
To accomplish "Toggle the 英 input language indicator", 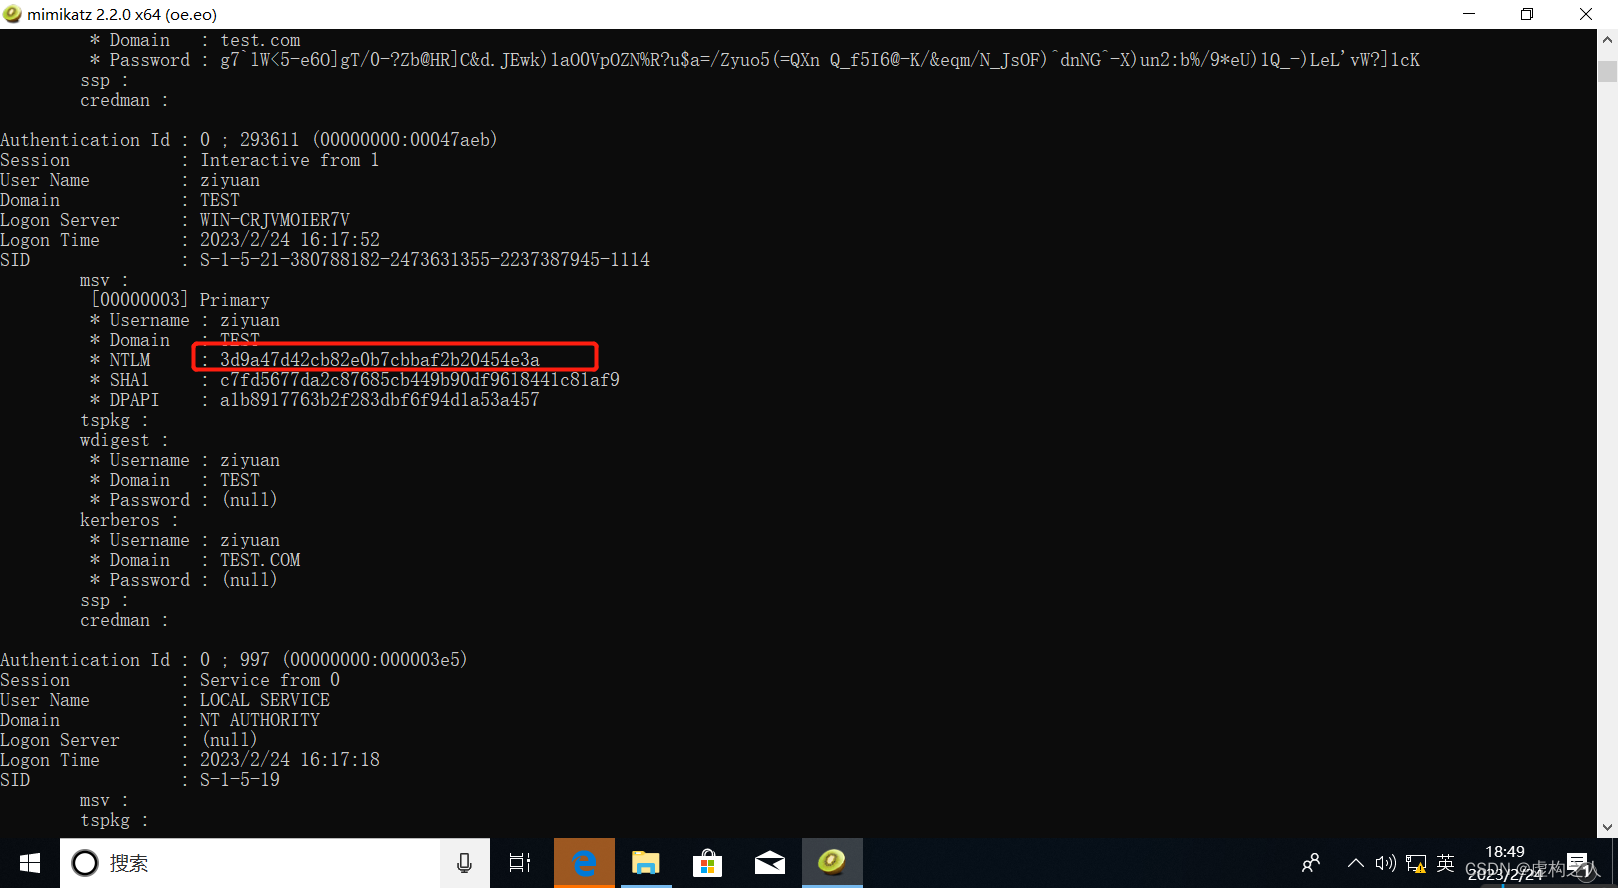I will coord(1445,863).
